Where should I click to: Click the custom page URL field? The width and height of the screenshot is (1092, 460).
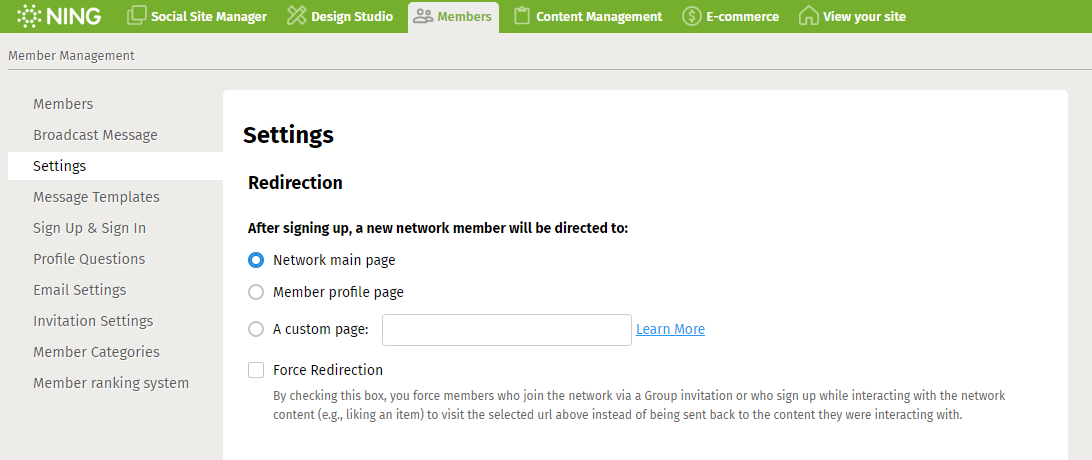[506, 330]
